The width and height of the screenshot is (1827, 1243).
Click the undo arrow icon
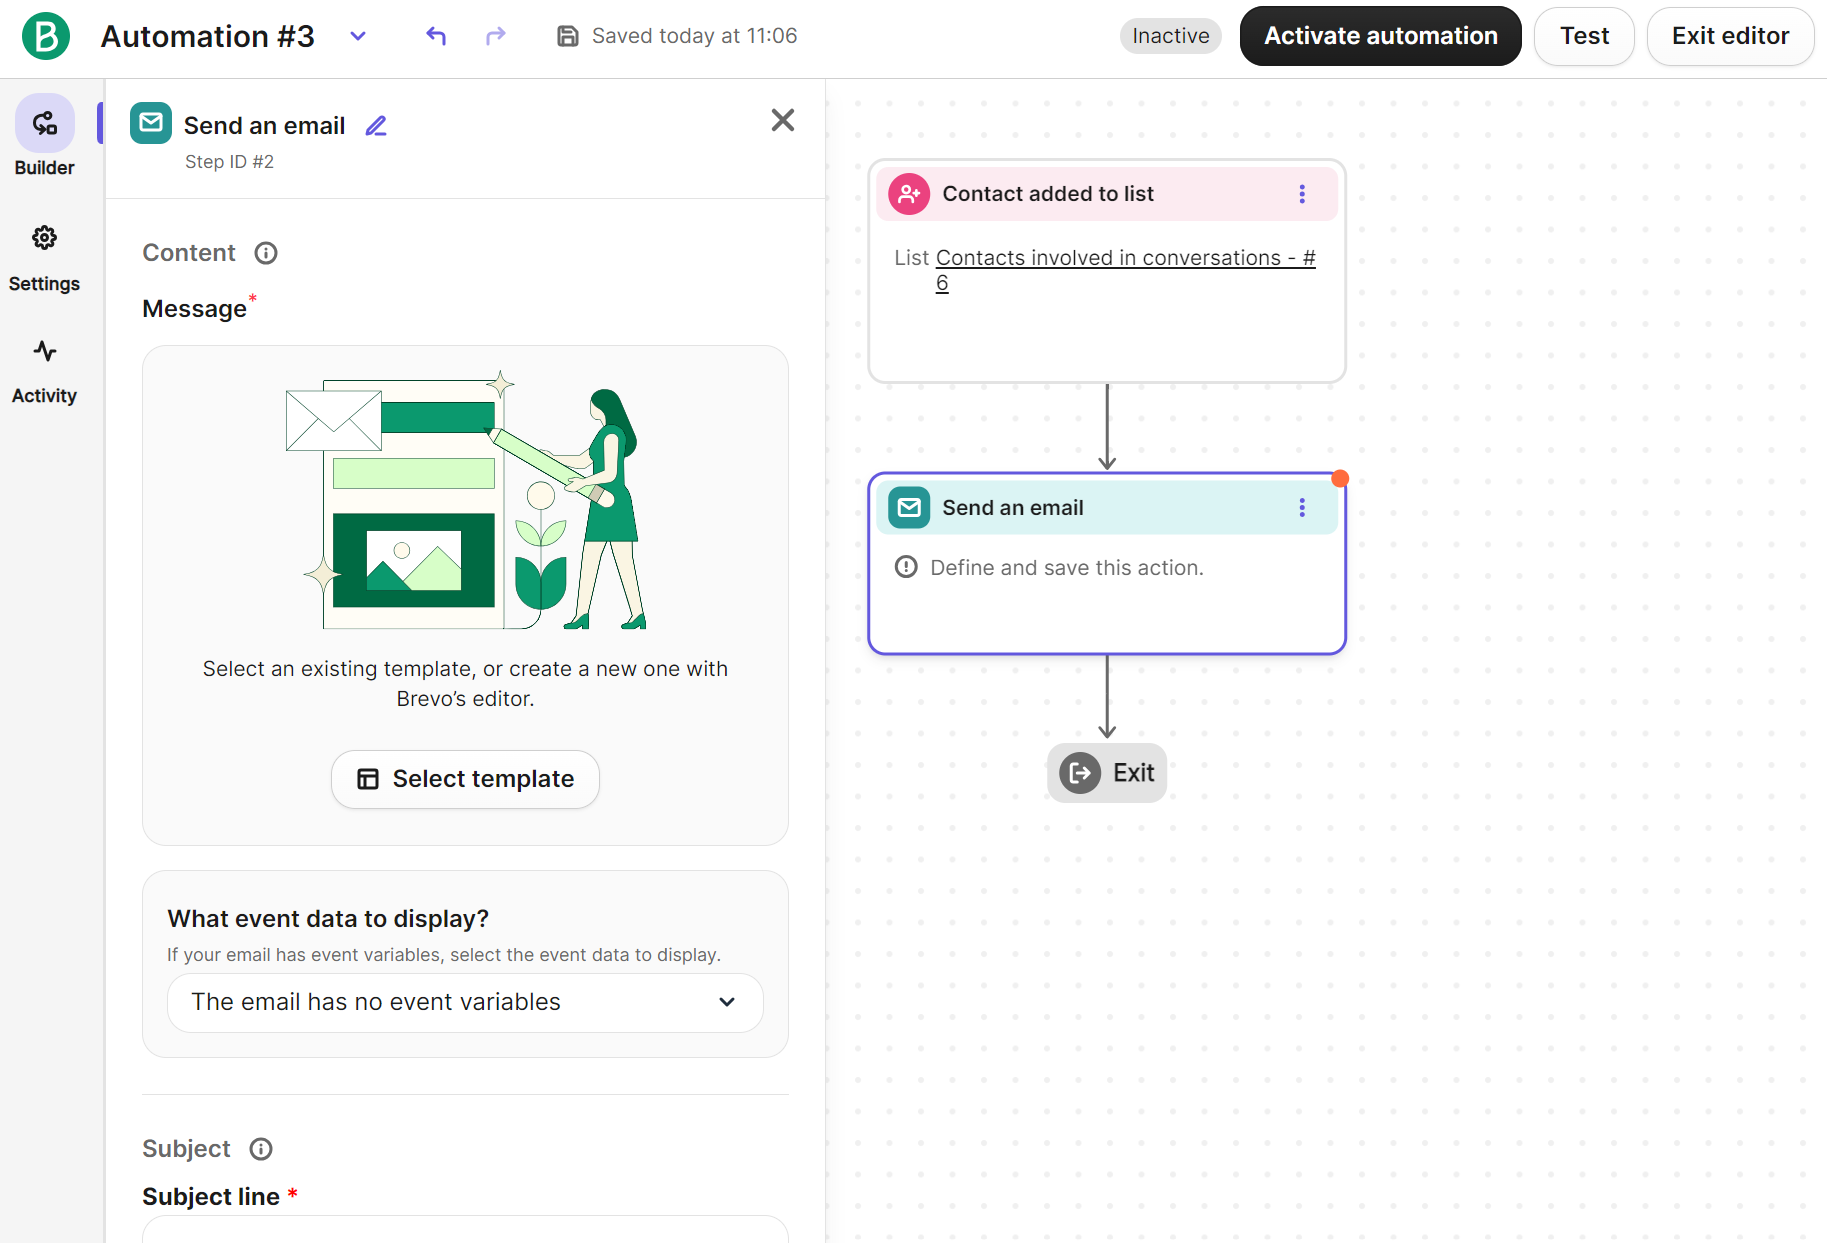pyautogui.click(x=436, y=37)
